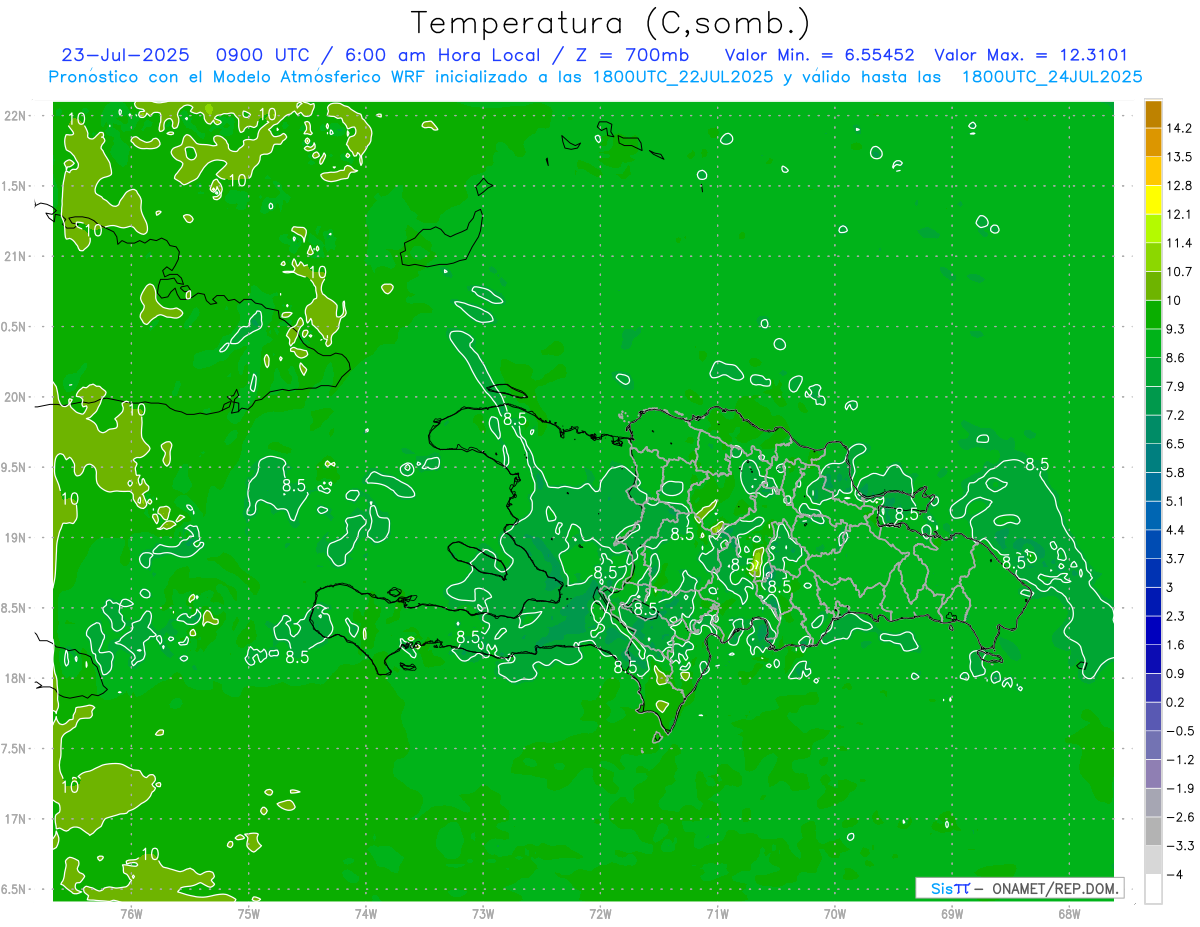Click the 'Valor Max. = 12.3101' value

(x=1031, y=55)
